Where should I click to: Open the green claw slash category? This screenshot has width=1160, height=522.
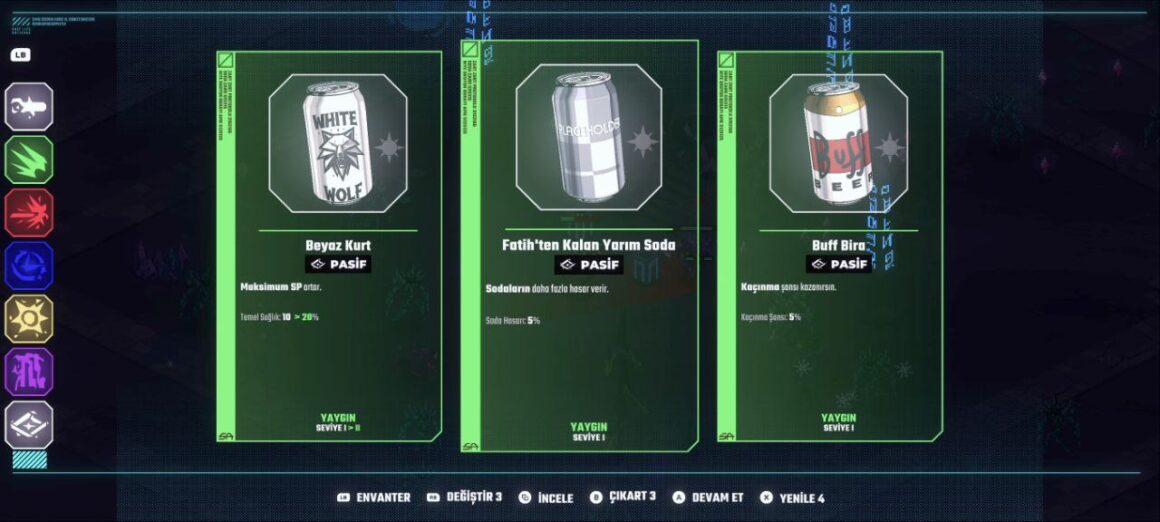click(29, 160)
